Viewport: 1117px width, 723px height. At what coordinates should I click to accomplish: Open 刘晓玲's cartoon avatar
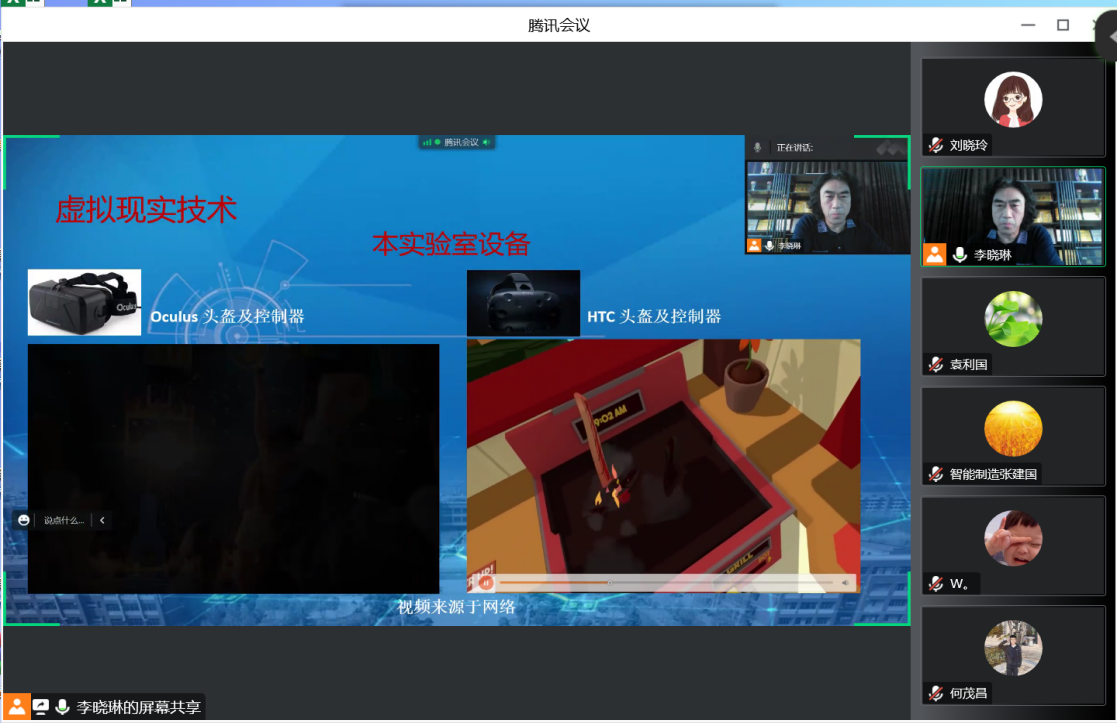pyautogui.click(x=1013, y=100)
